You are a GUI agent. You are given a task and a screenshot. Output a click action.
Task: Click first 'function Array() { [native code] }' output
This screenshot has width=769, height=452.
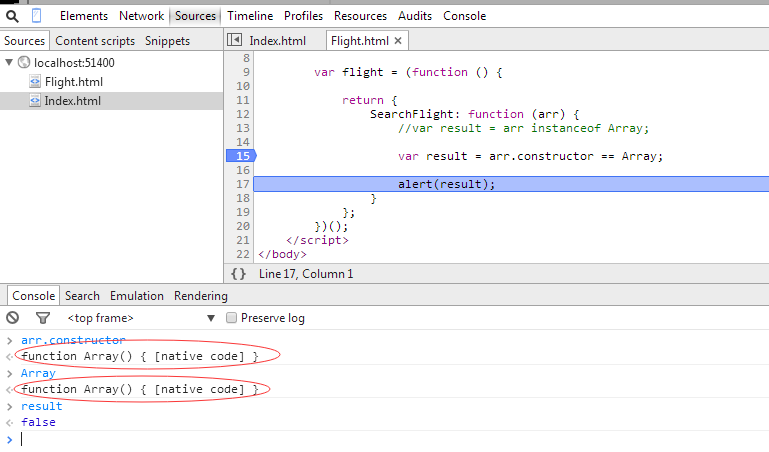click(x=140, y=356)
